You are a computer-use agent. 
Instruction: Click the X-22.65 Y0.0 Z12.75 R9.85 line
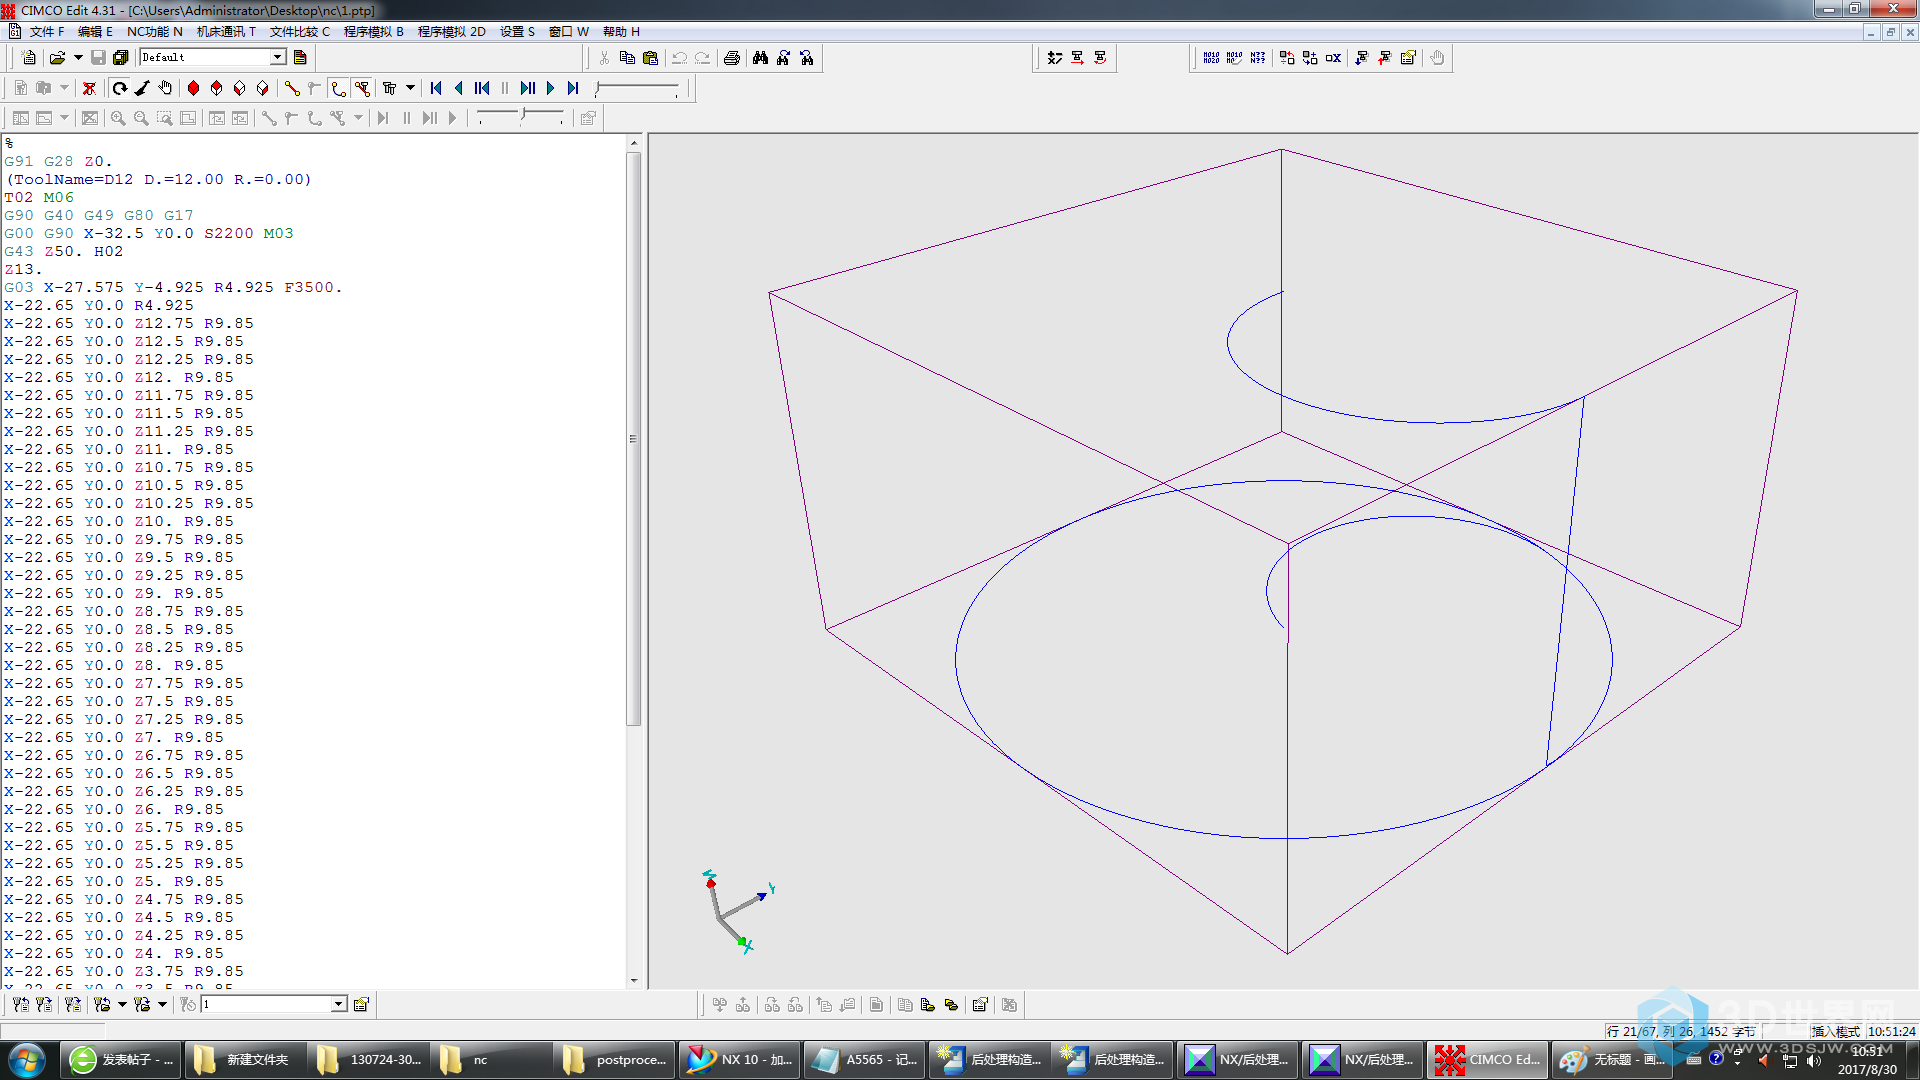click(x=128, y=323)
